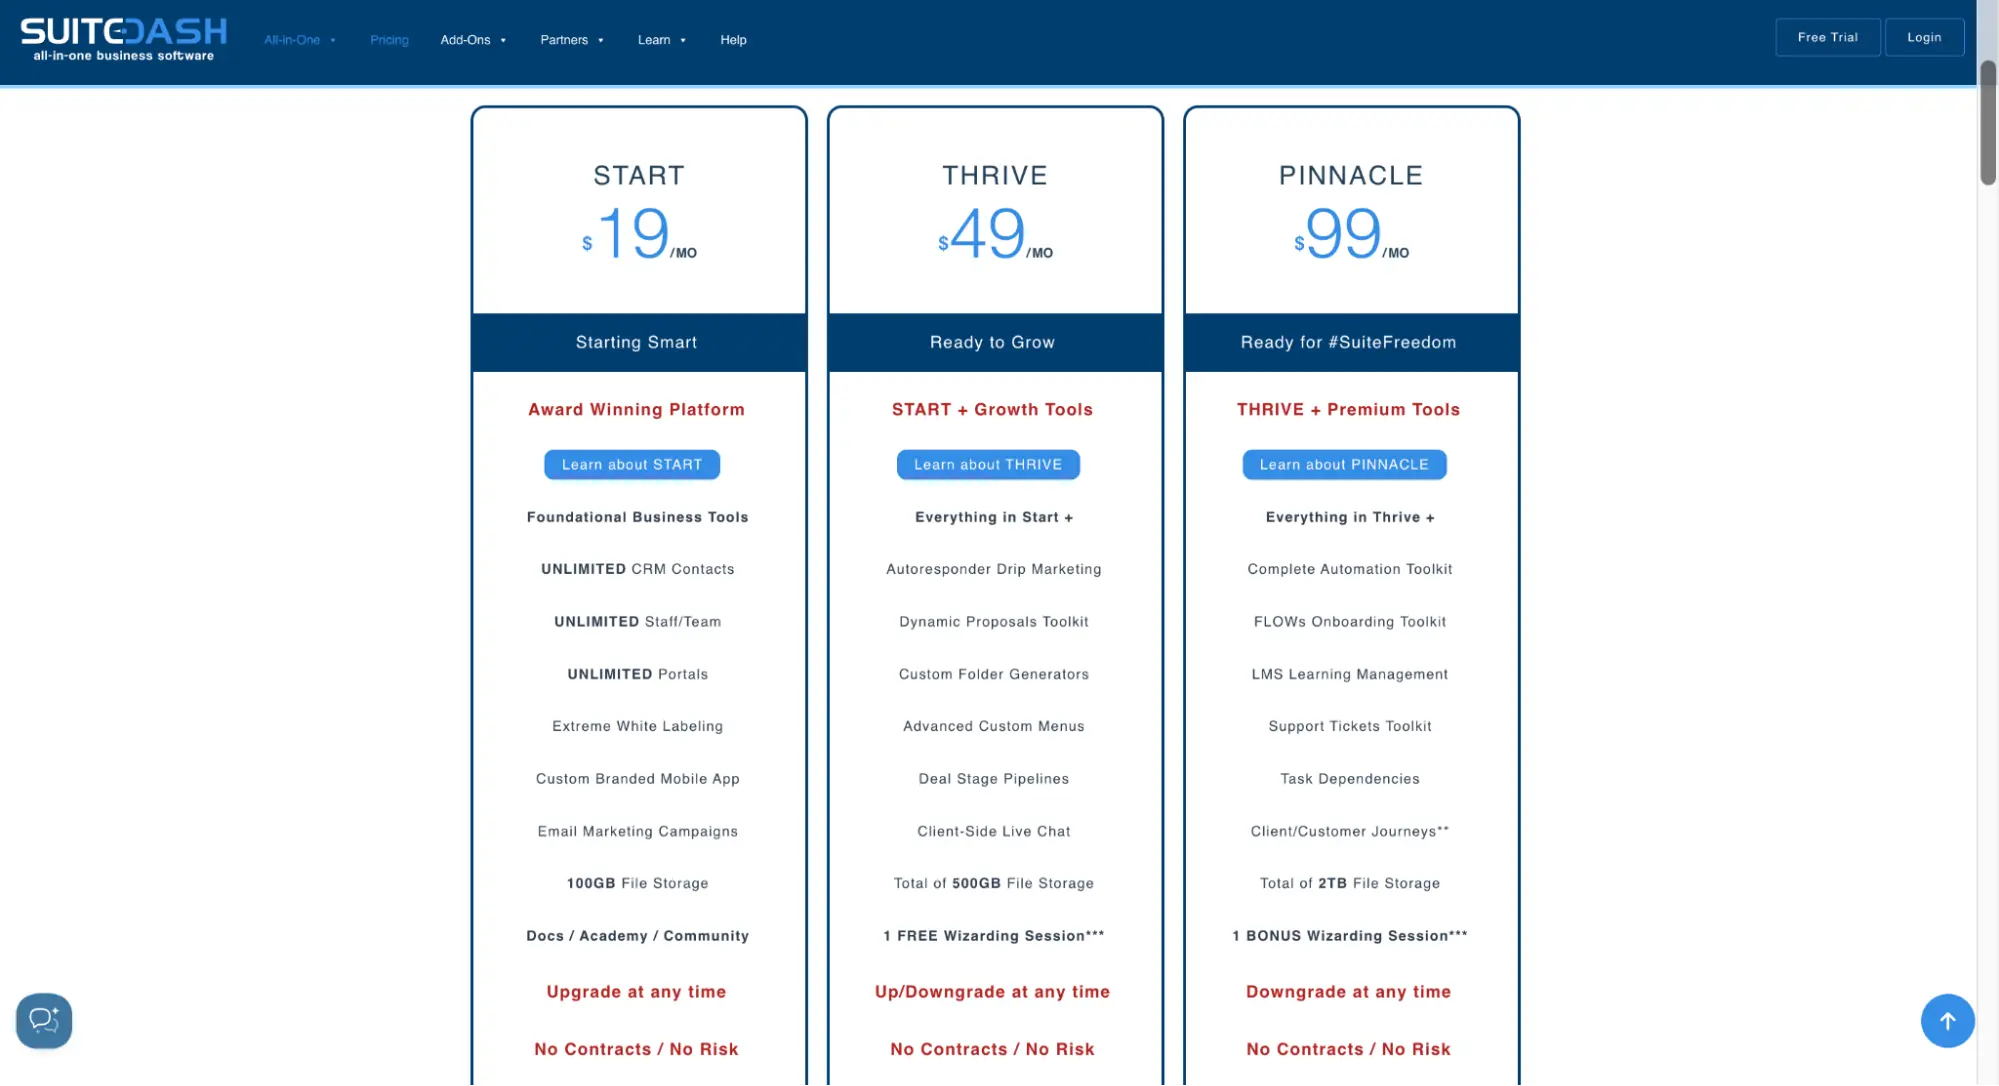
Task: Open the live chat widget icon
Action: pos(44,1020)
